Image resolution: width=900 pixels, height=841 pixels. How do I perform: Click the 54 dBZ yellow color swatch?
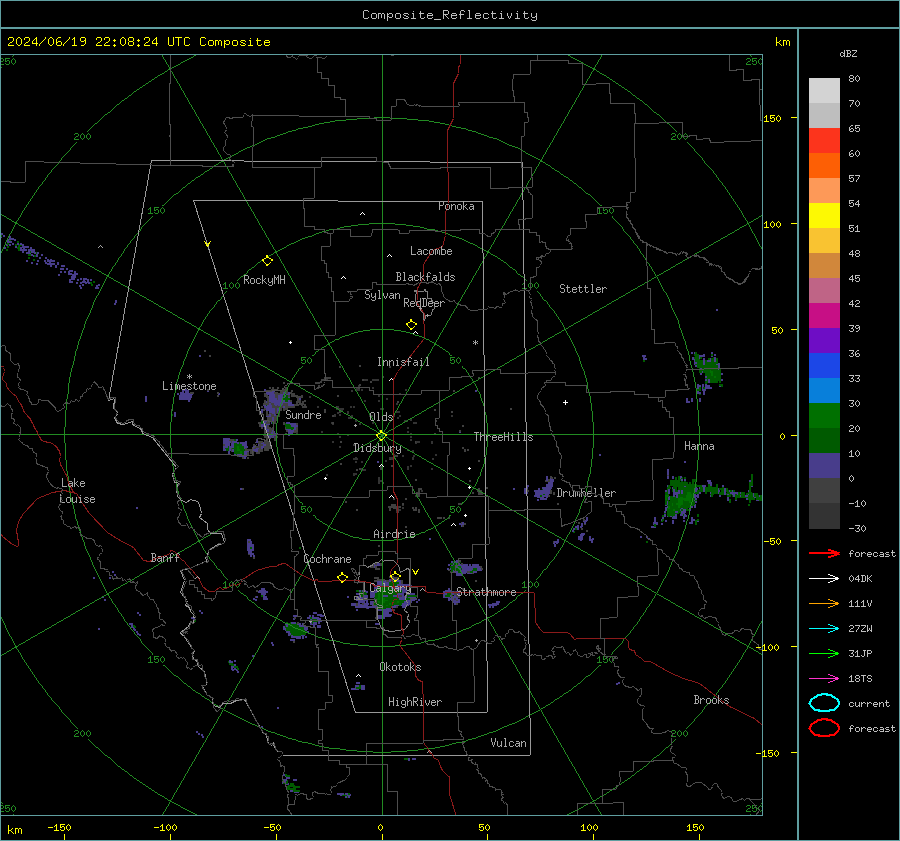[824, 215]
